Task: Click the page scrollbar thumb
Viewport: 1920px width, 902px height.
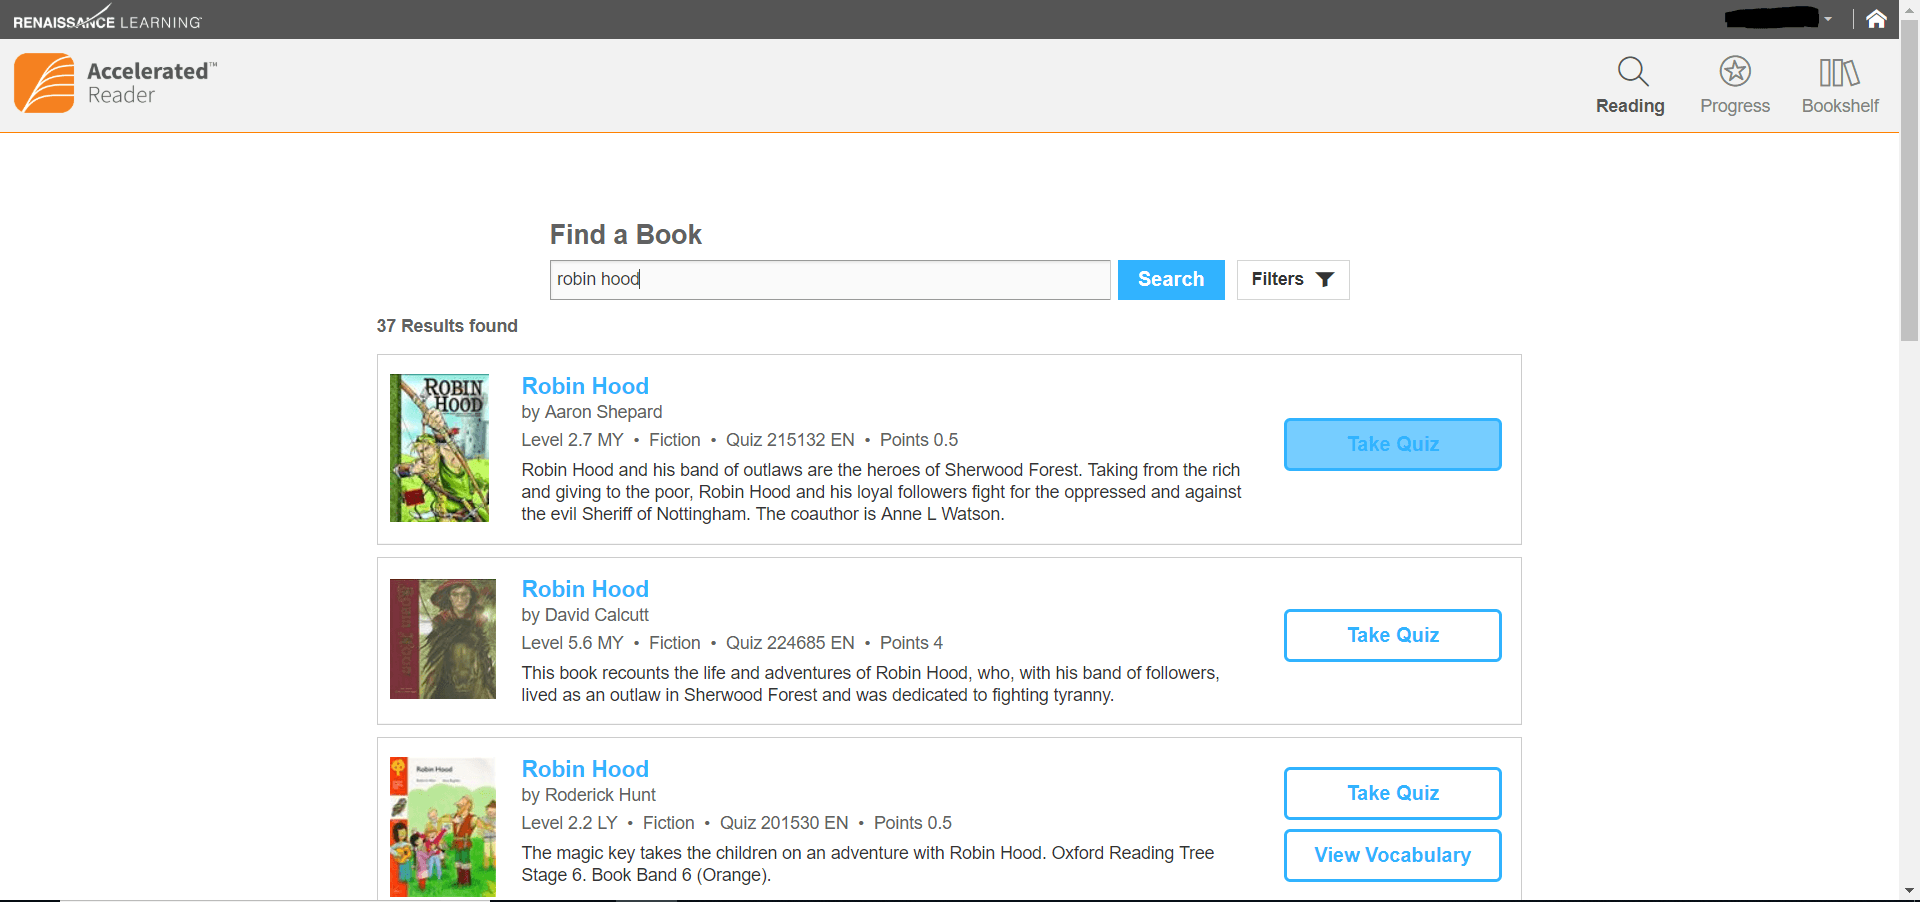Action: tap(1909, 180)
